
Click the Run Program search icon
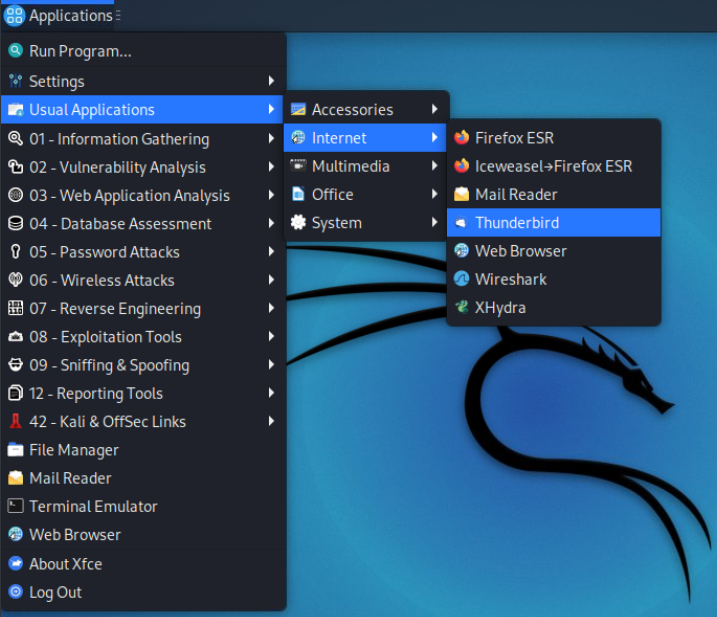(15, 51)
